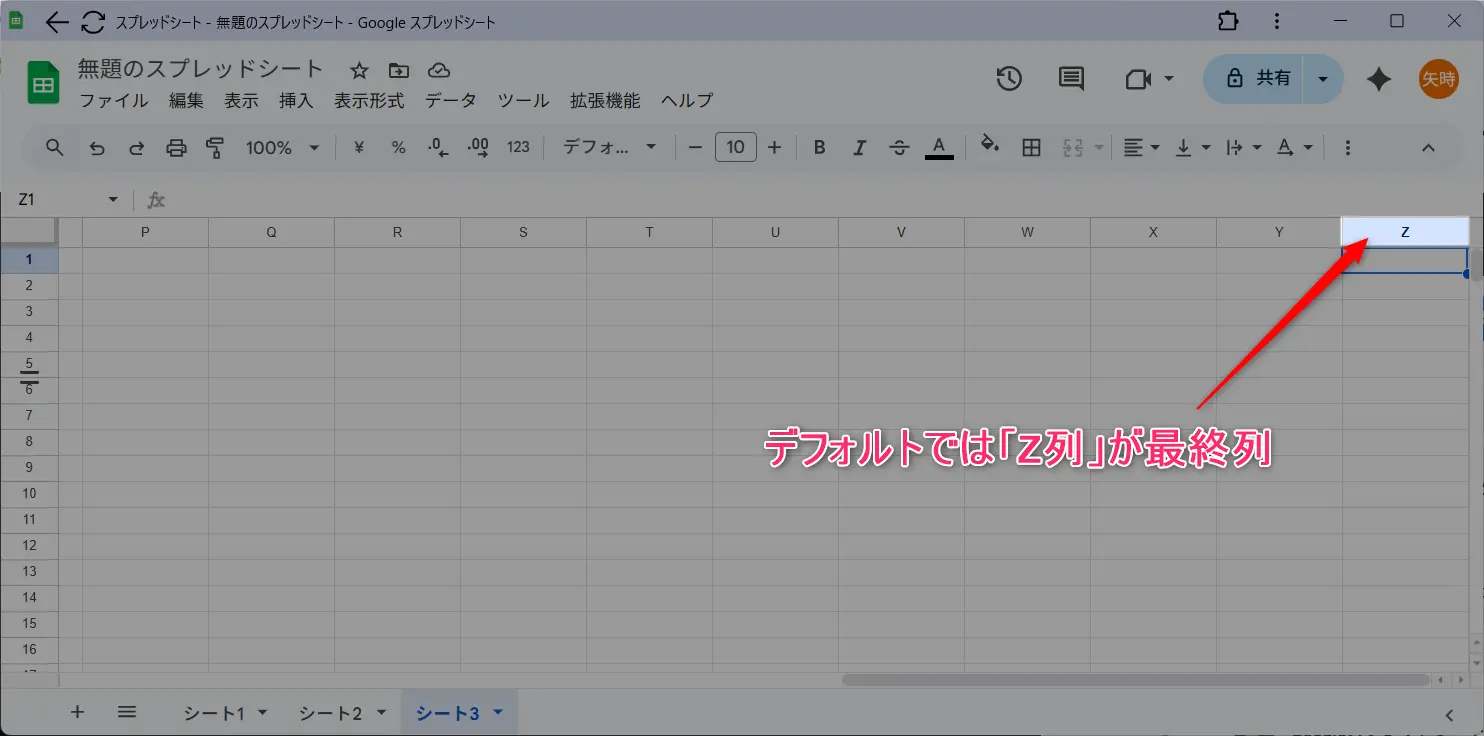Toggle italic text formatting
Image resolution: width=1484 pixels, height=736 pixels.
tap(859, 148)
